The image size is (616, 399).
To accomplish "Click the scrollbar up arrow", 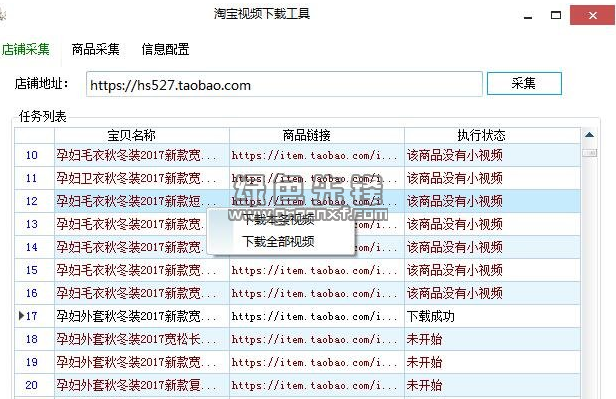I will [589, 135].
